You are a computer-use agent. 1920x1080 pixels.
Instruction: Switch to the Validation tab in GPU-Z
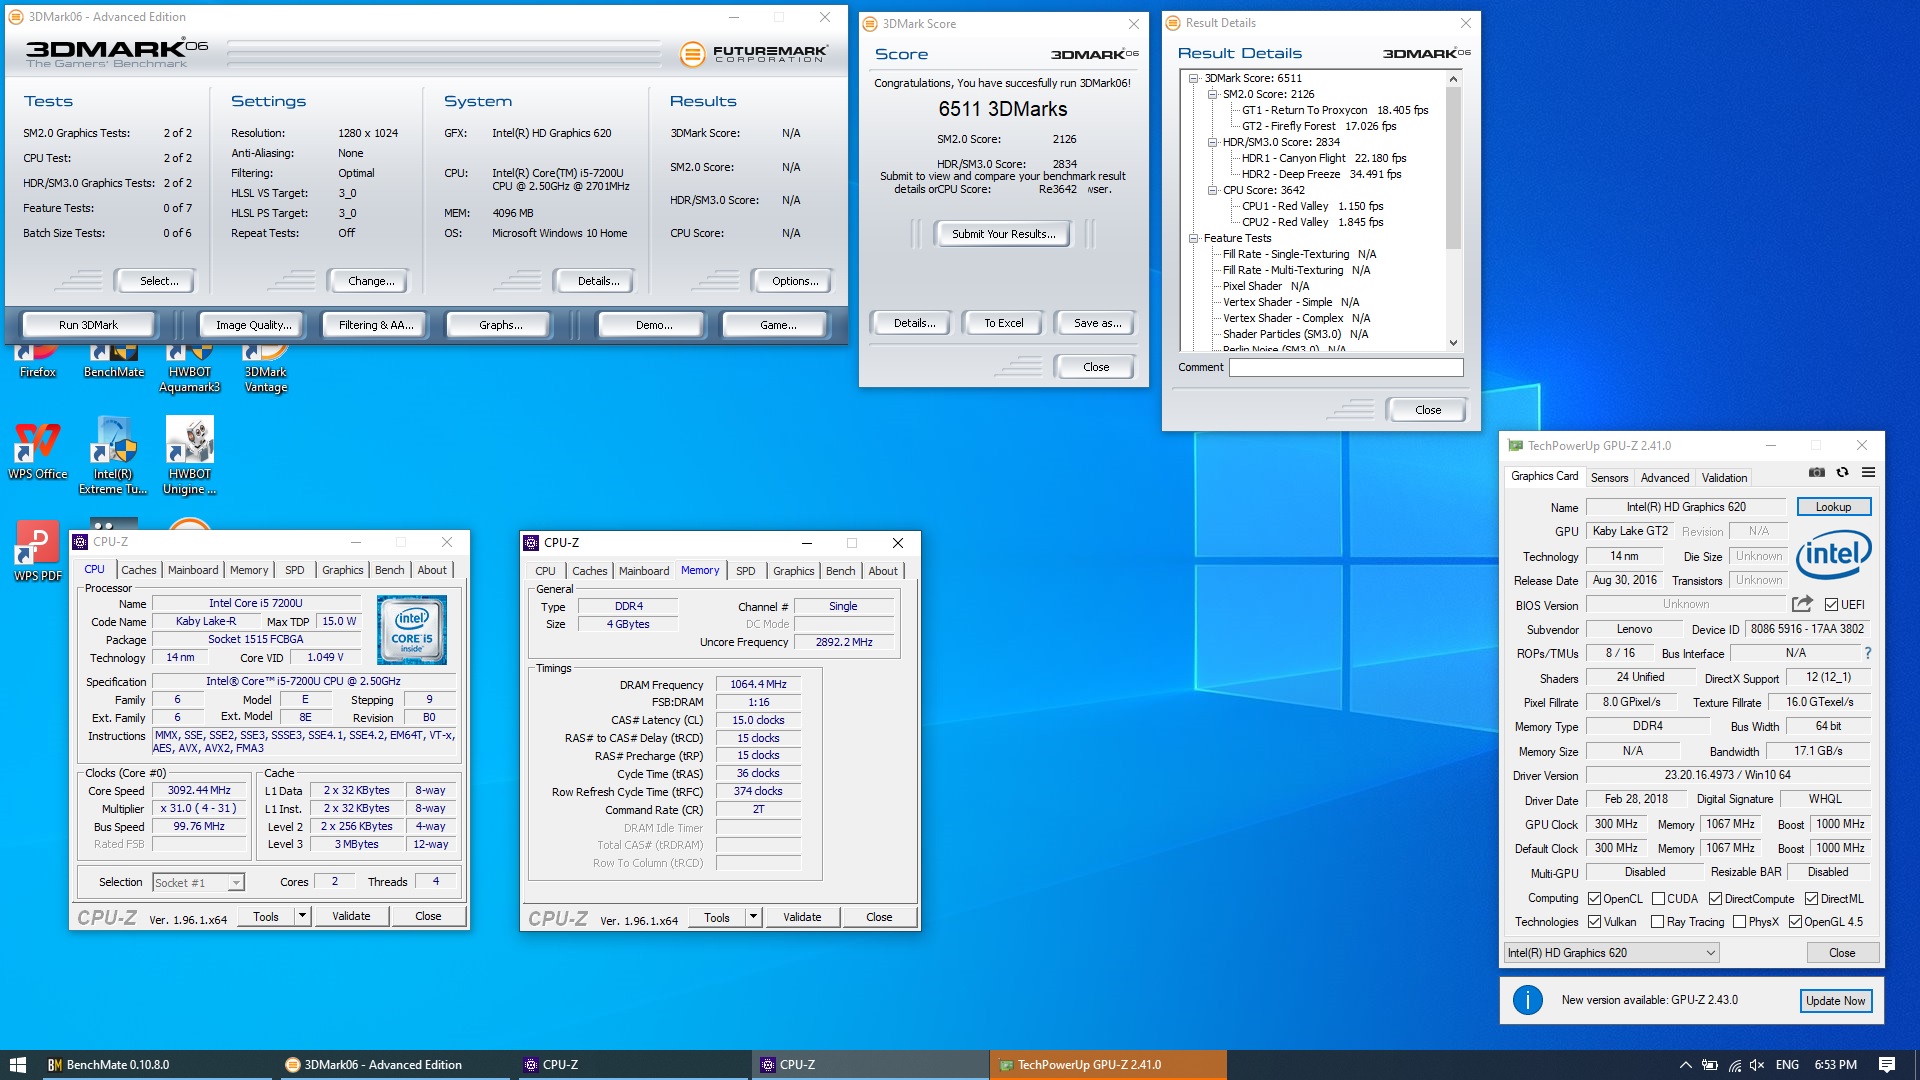pos(1725,478)
